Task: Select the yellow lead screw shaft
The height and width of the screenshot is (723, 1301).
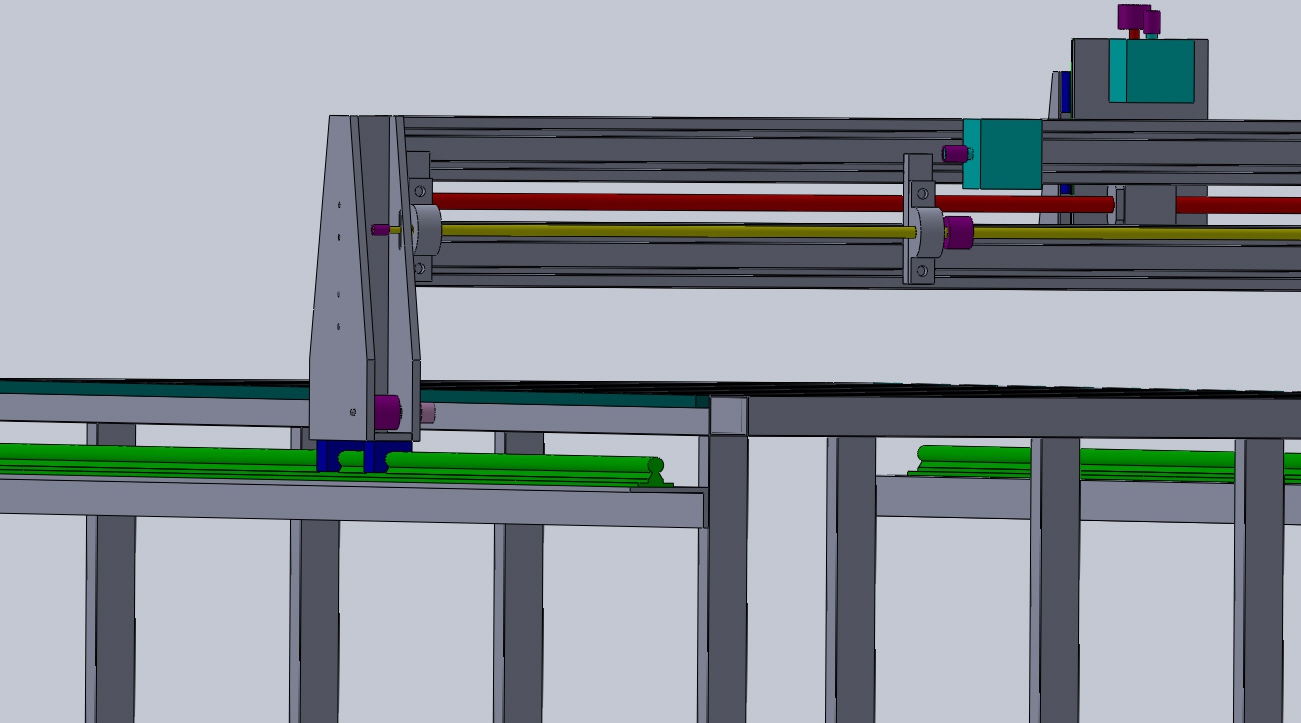Action: [x=678, y=231]
